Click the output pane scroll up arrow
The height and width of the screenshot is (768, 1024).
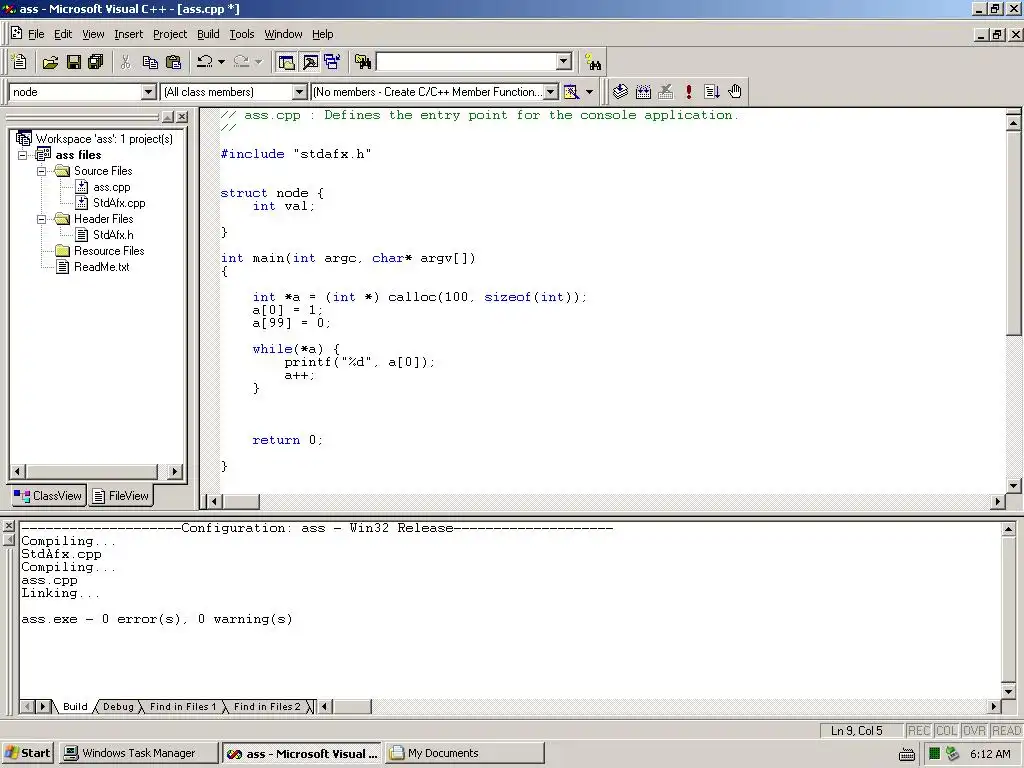1008,530
